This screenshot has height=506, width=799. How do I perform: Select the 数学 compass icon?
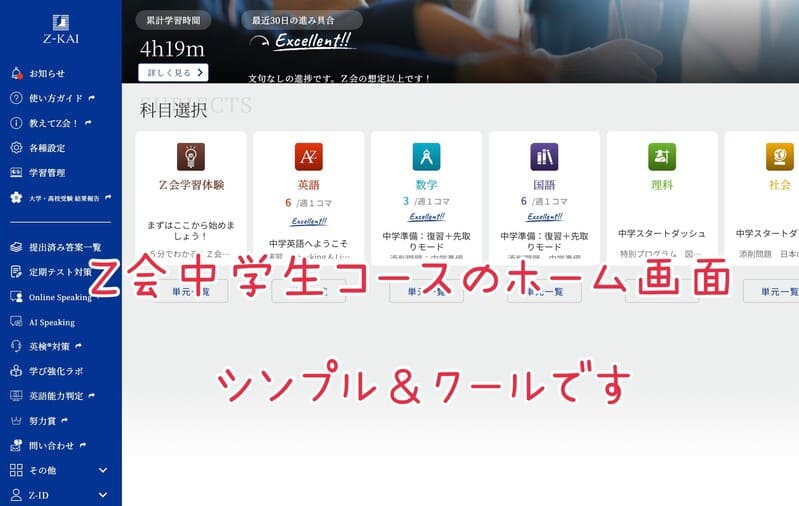427,156
